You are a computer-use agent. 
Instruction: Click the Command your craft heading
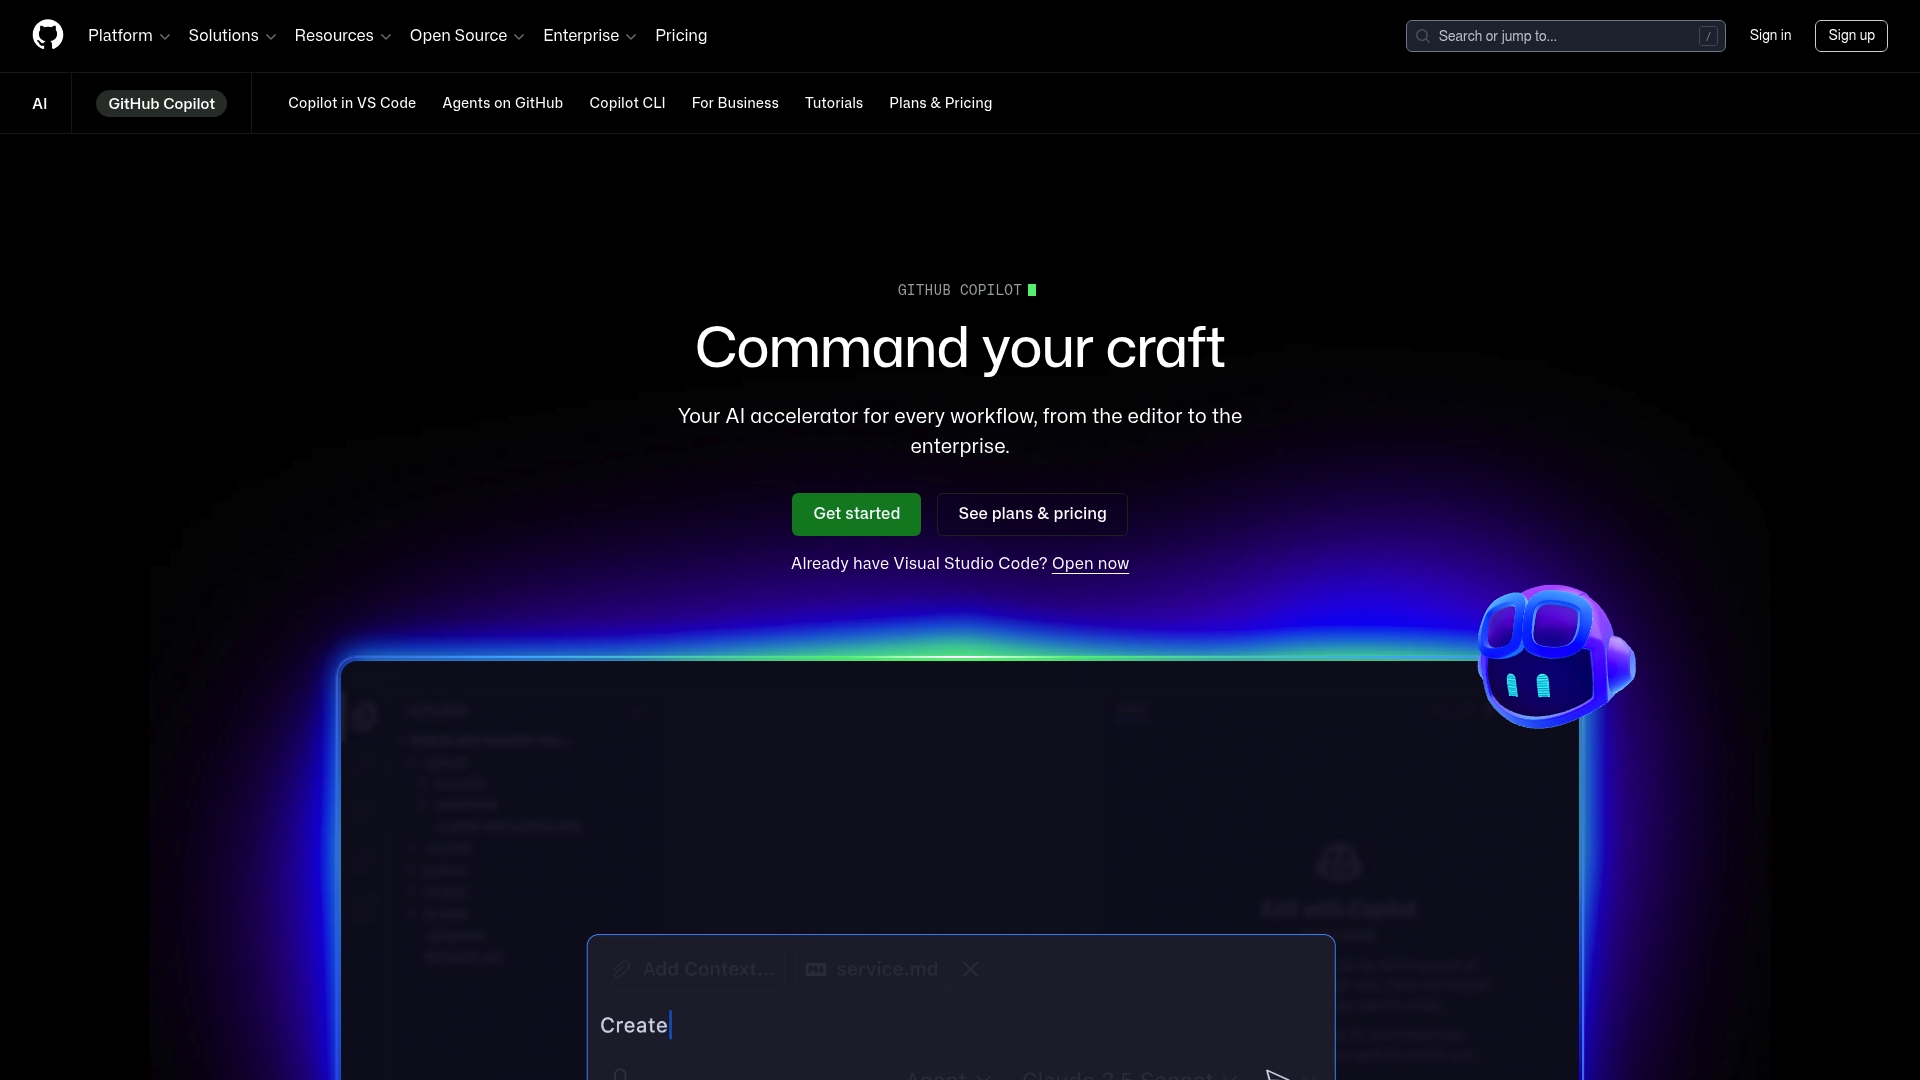(x=960, y=348)
